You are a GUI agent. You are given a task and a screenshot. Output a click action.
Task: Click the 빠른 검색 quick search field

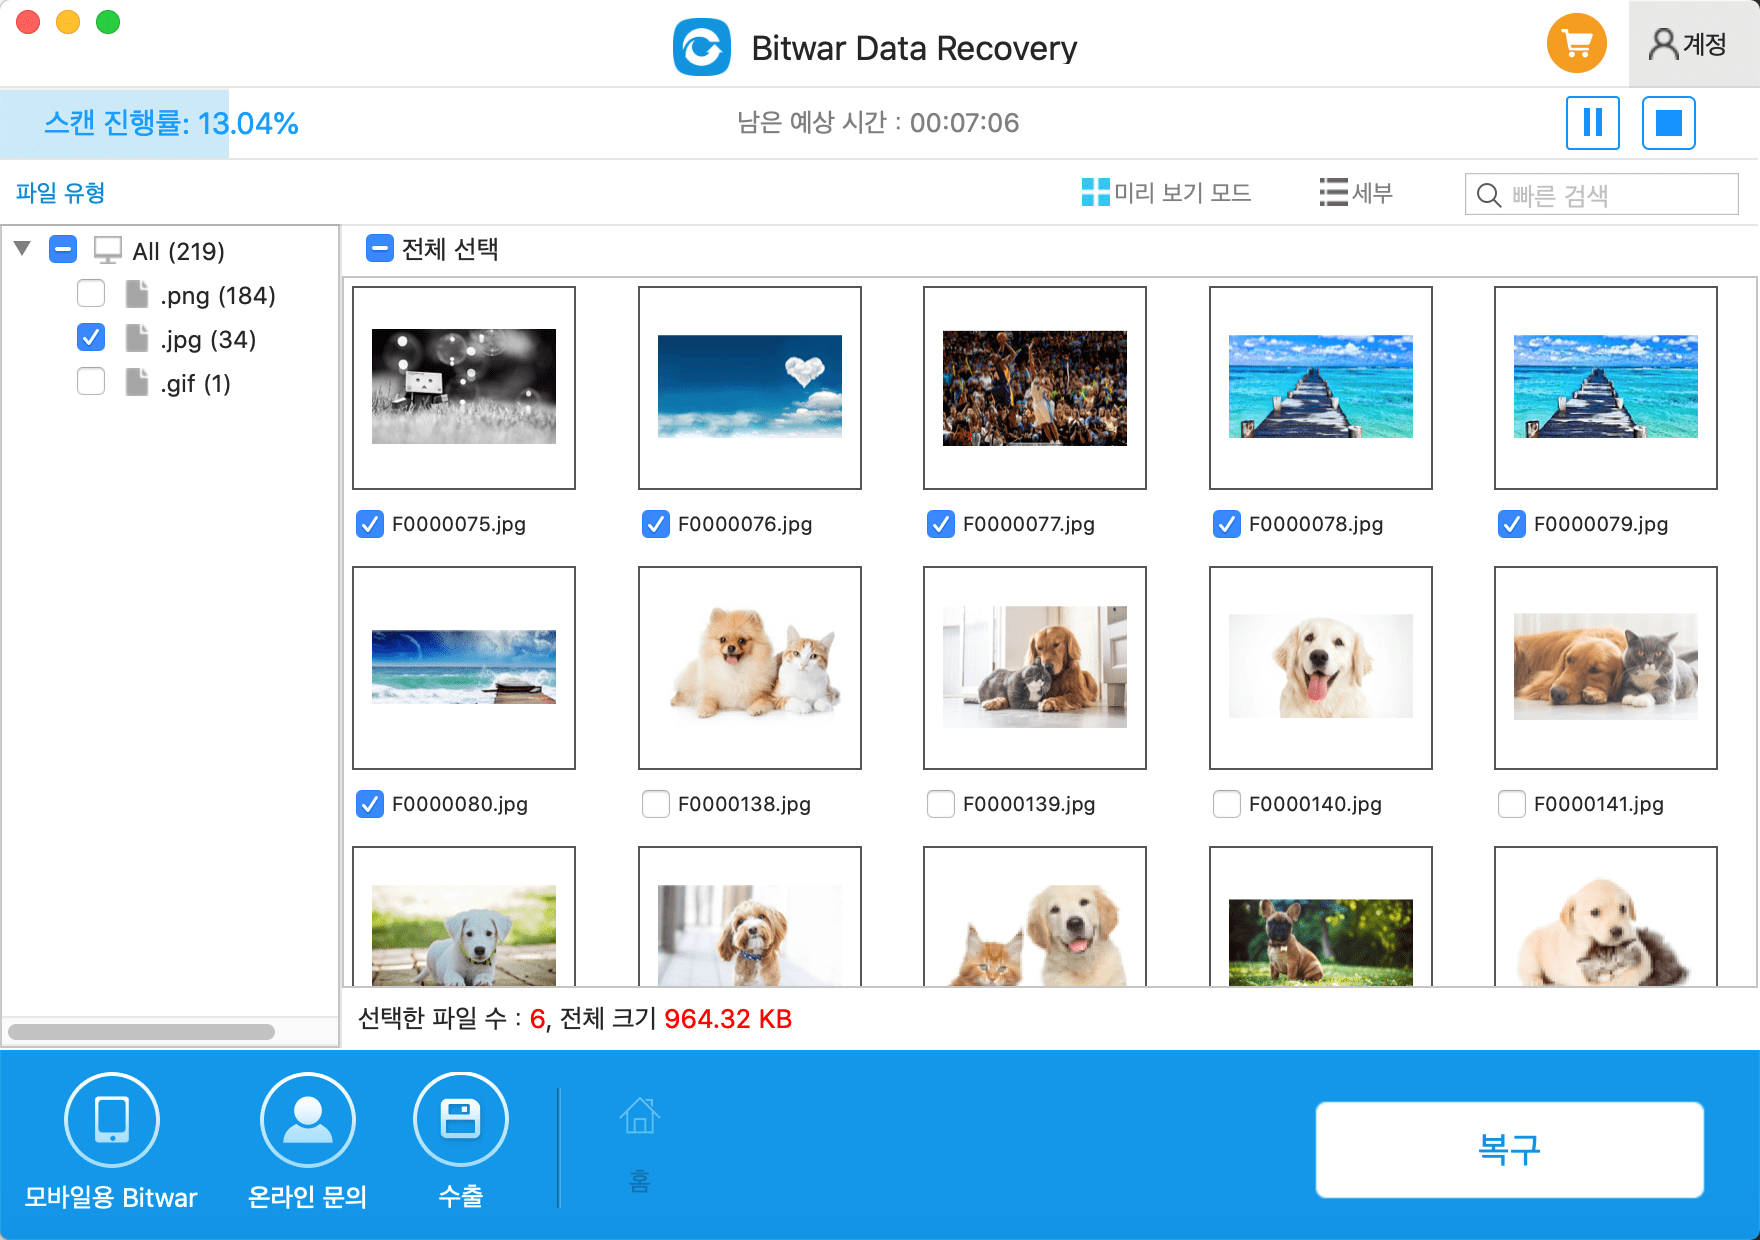pos(1601,194)
